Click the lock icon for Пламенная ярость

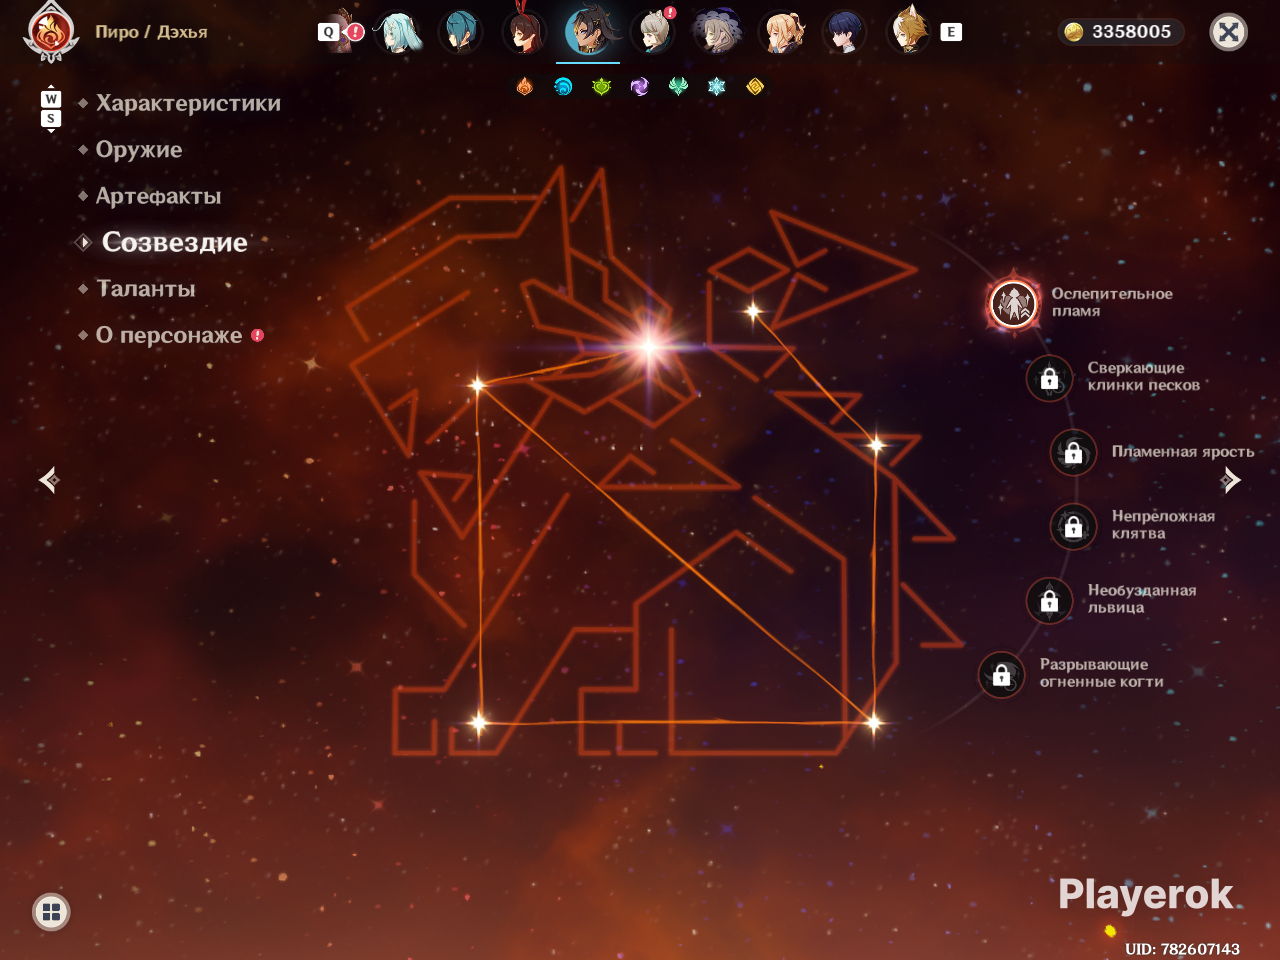[x=1073, y=453]
